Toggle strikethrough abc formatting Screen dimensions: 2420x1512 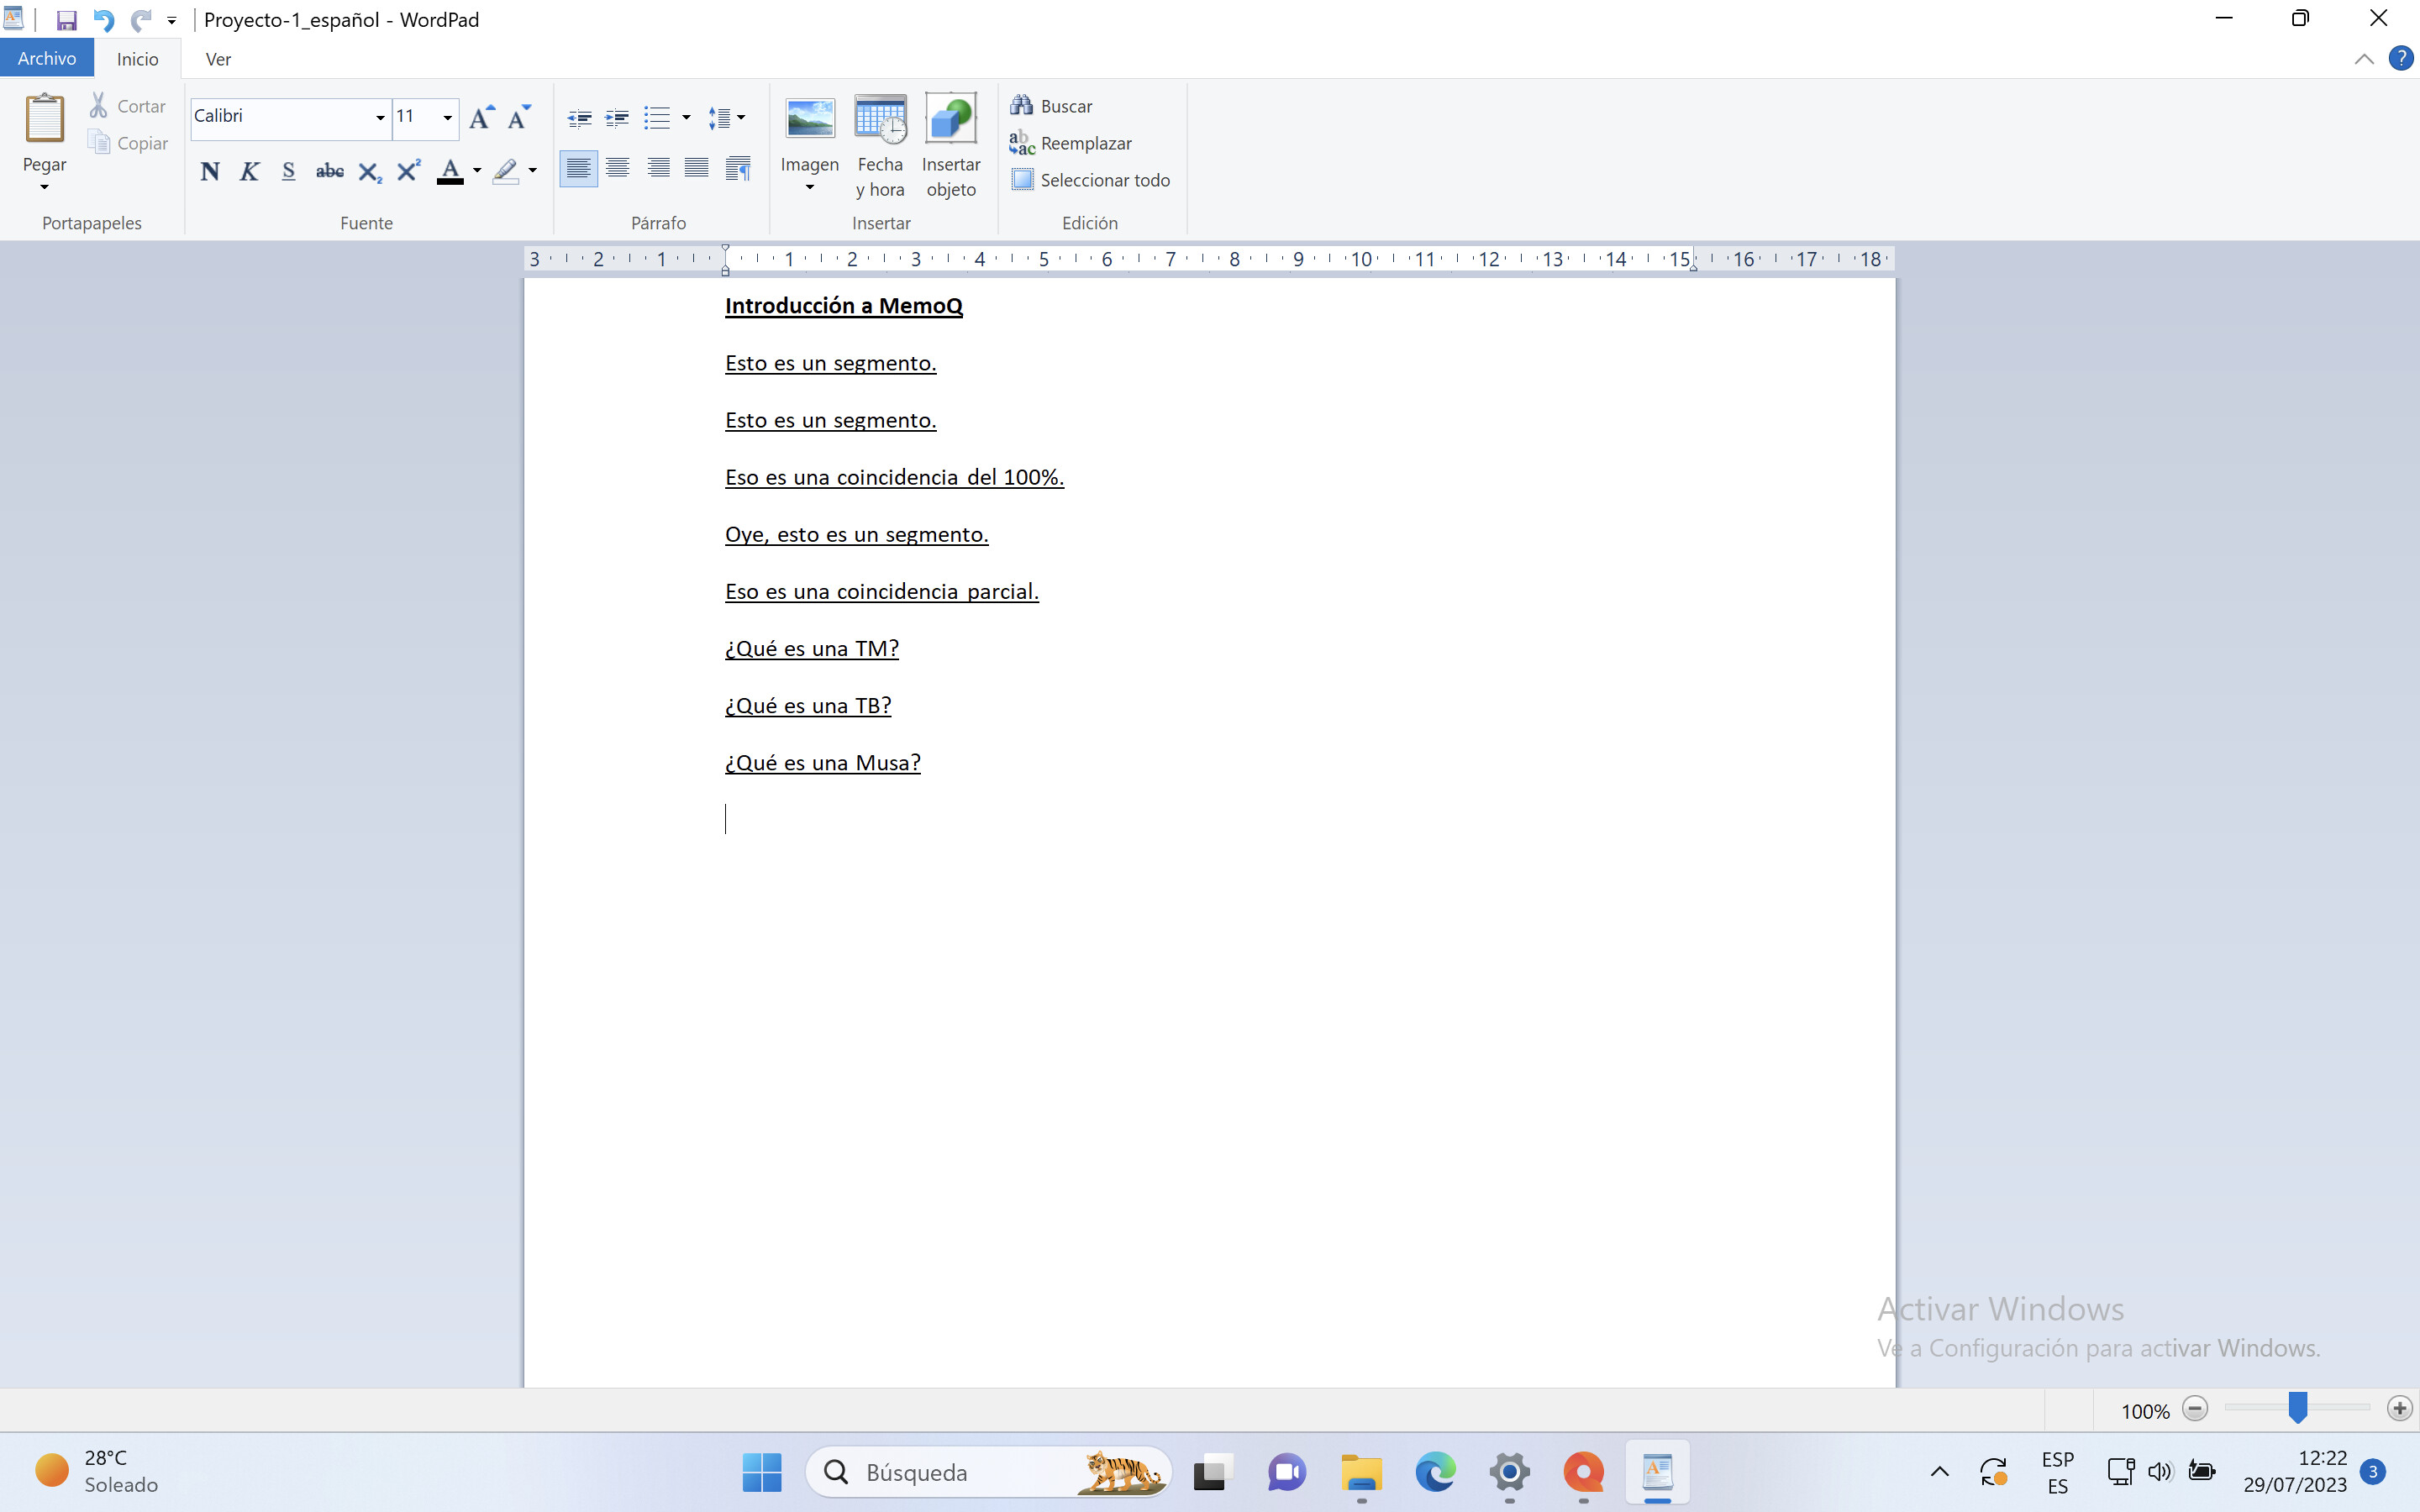coord(329,171)
